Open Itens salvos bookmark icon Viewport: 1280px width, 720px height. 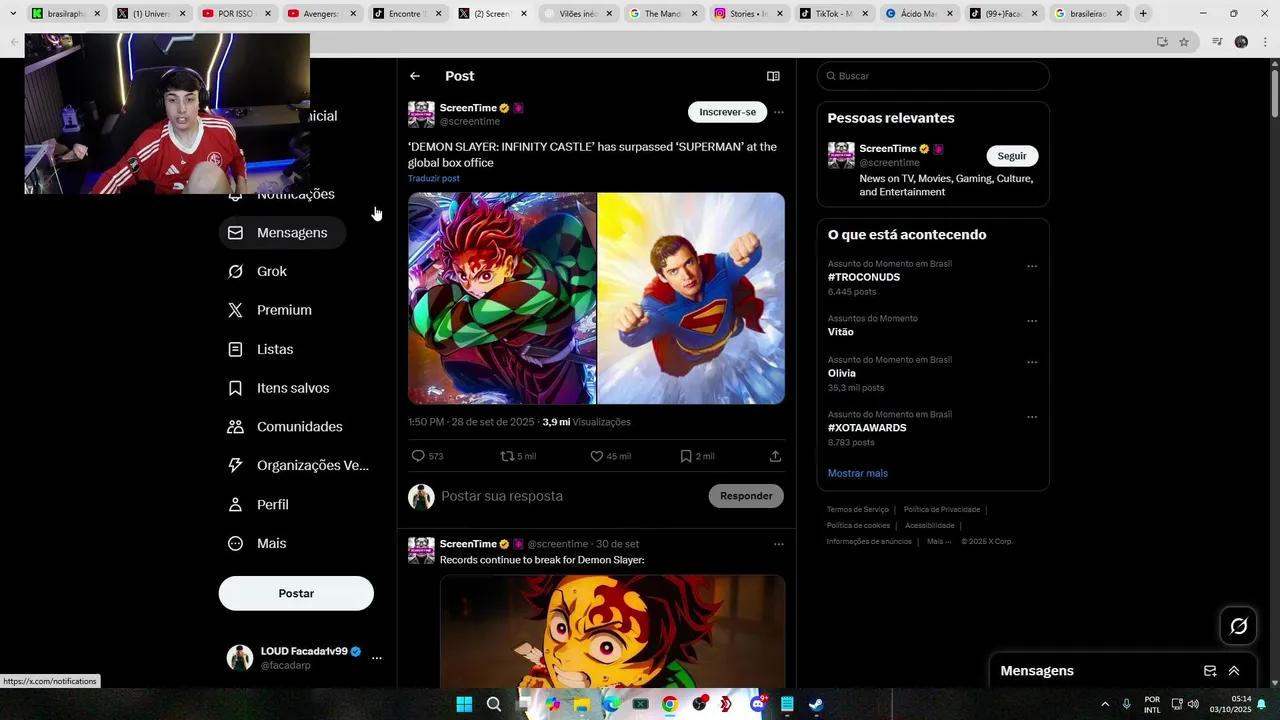click(235, 388)
